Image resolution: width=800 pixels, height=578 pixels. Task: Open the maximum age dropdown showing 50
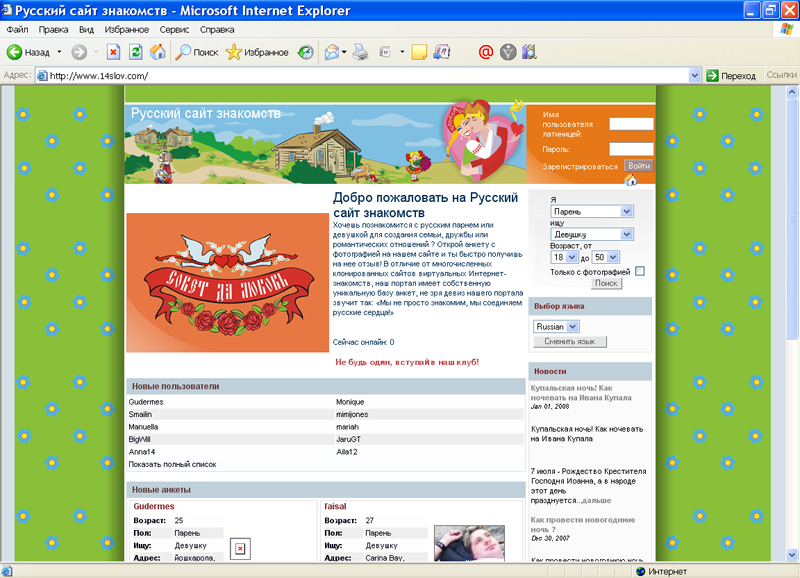click(x=605, y=257)
